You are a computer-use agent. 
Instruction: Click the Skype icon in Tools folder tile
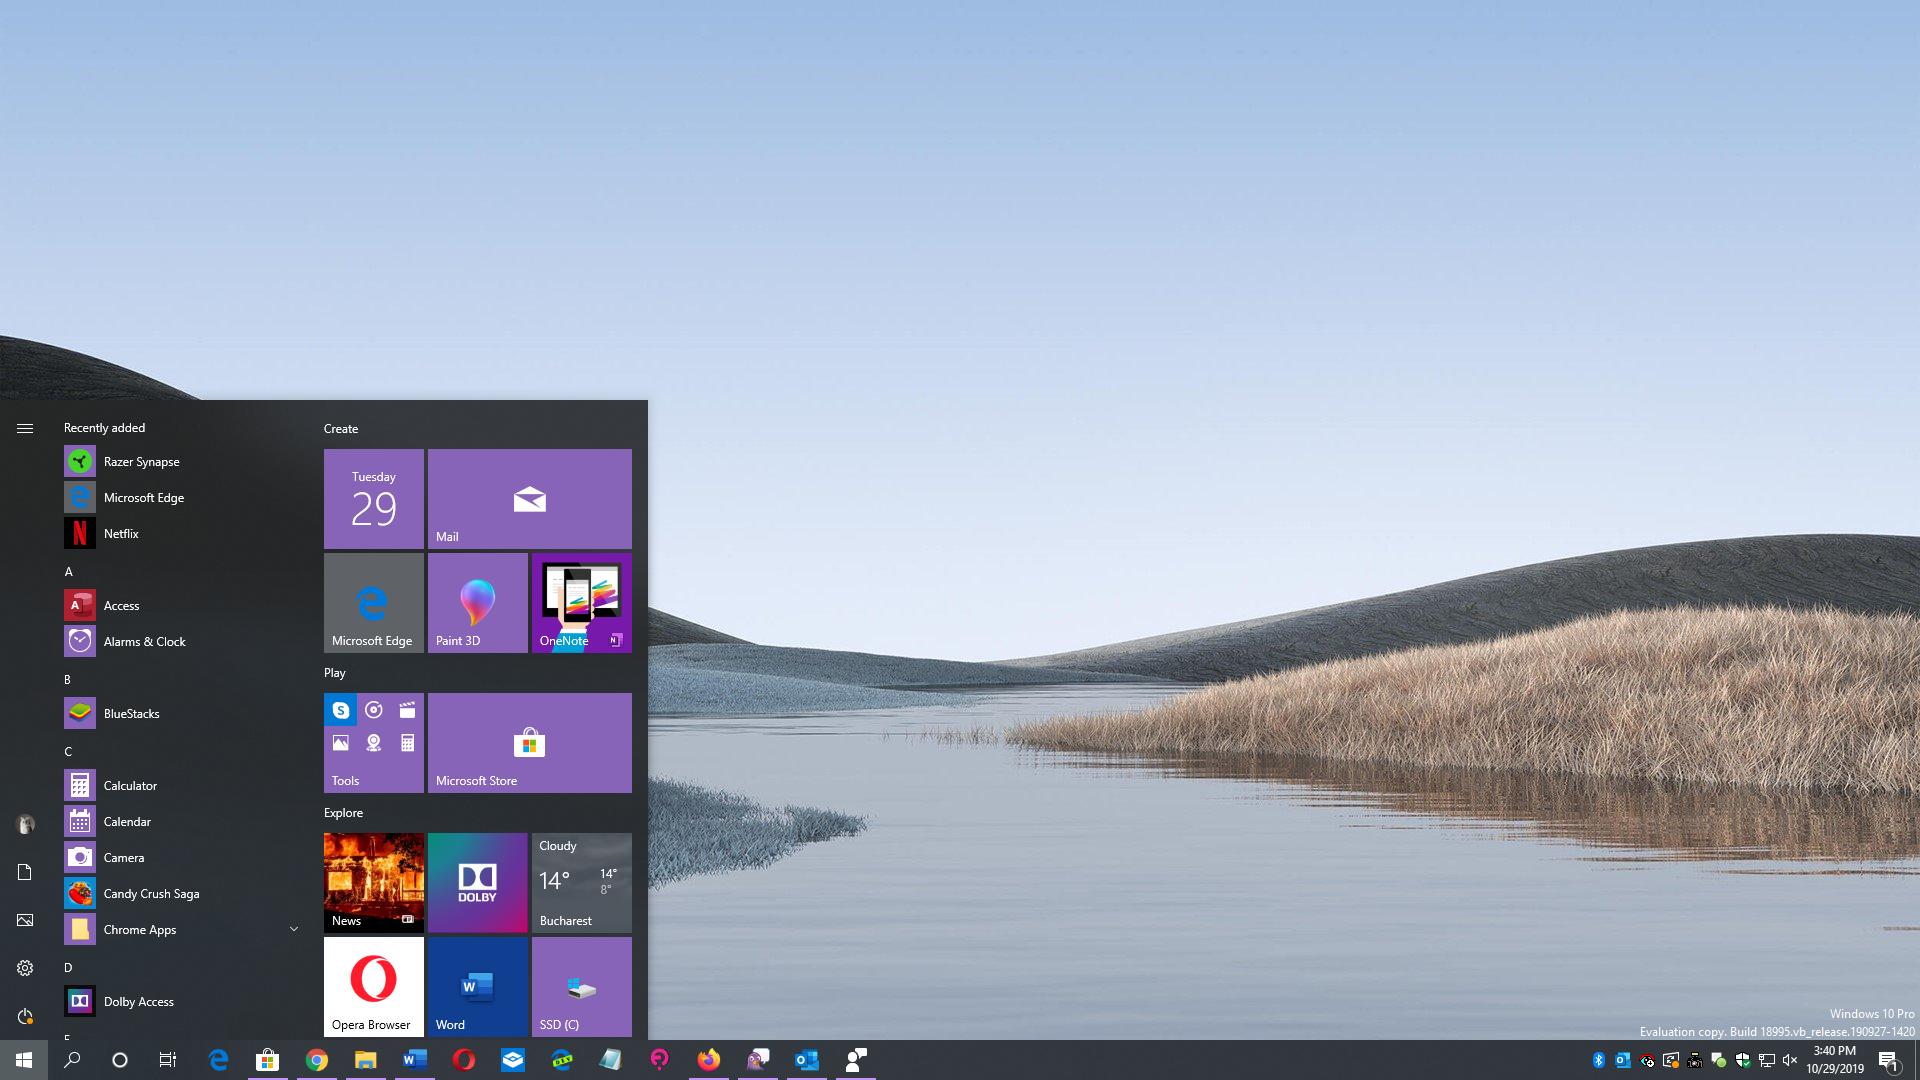[341, 710]
